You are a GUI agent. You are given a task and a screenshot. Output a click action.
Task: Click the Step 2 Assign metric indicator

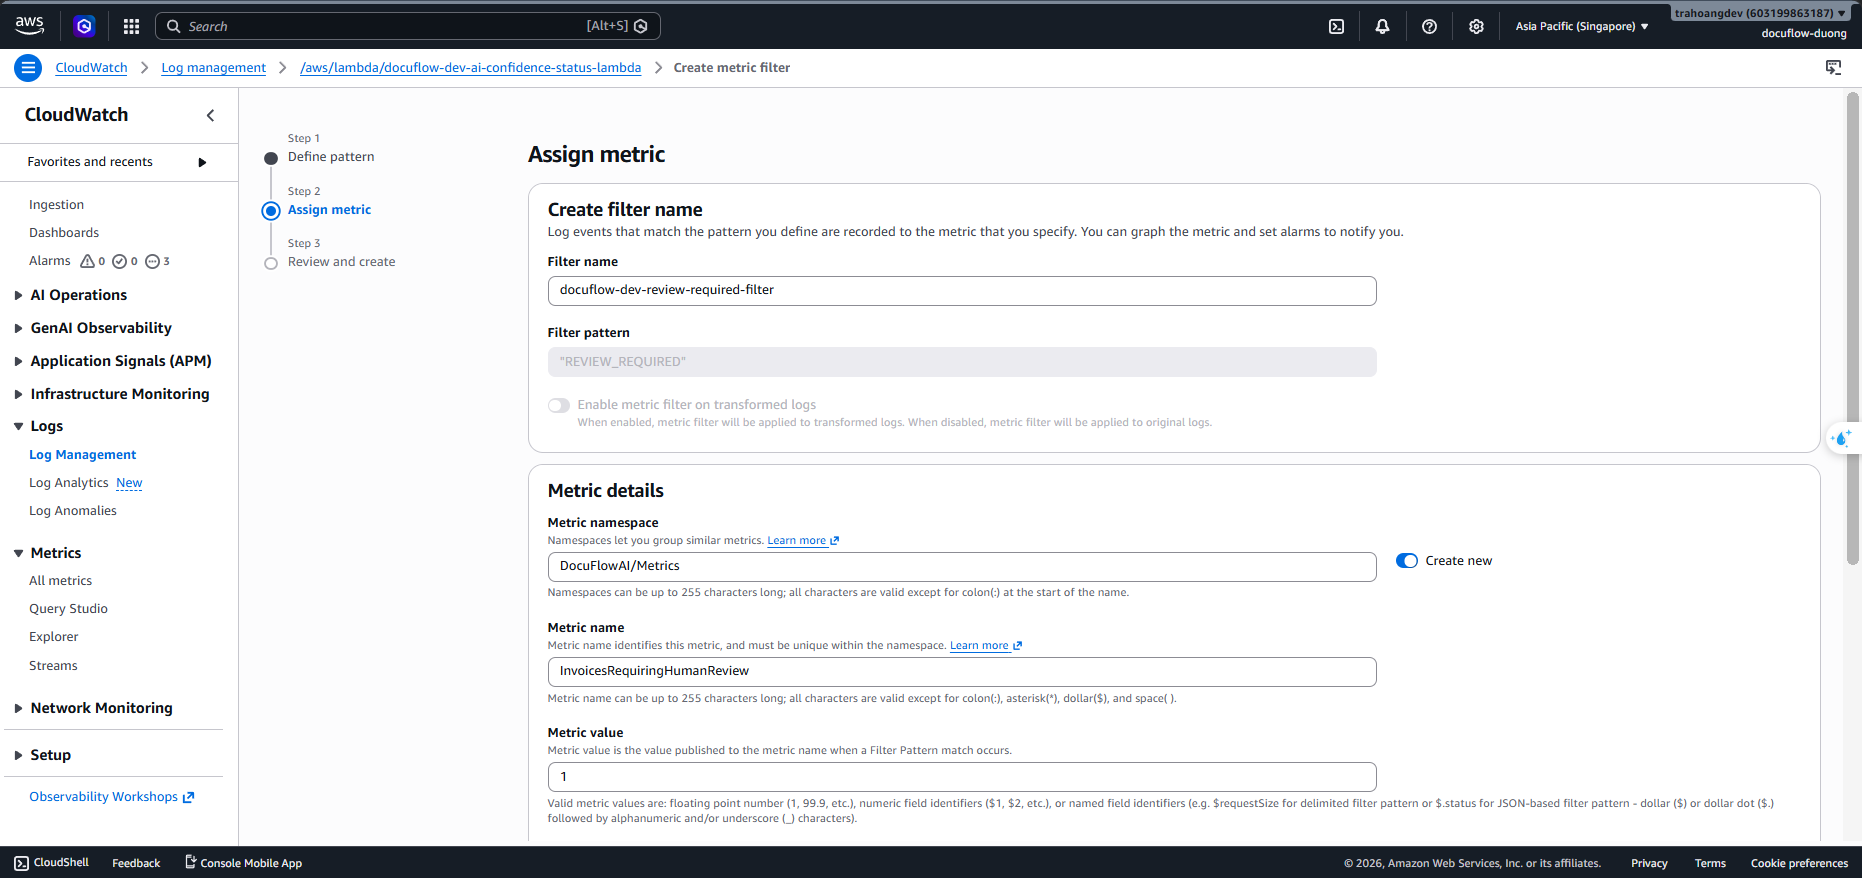coord(271,211)
